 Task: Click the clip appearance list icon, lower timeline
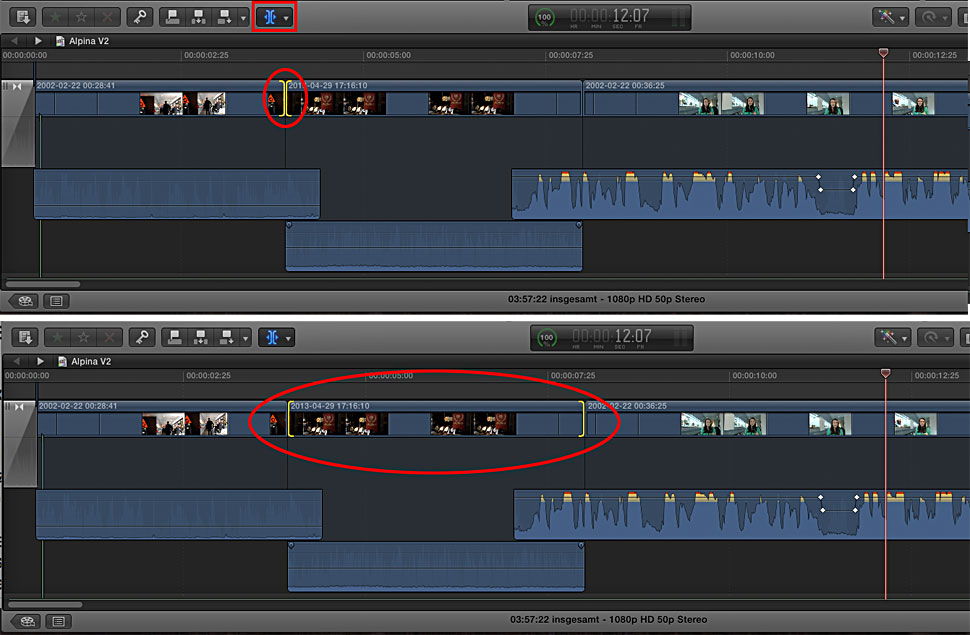coord(59,621)
